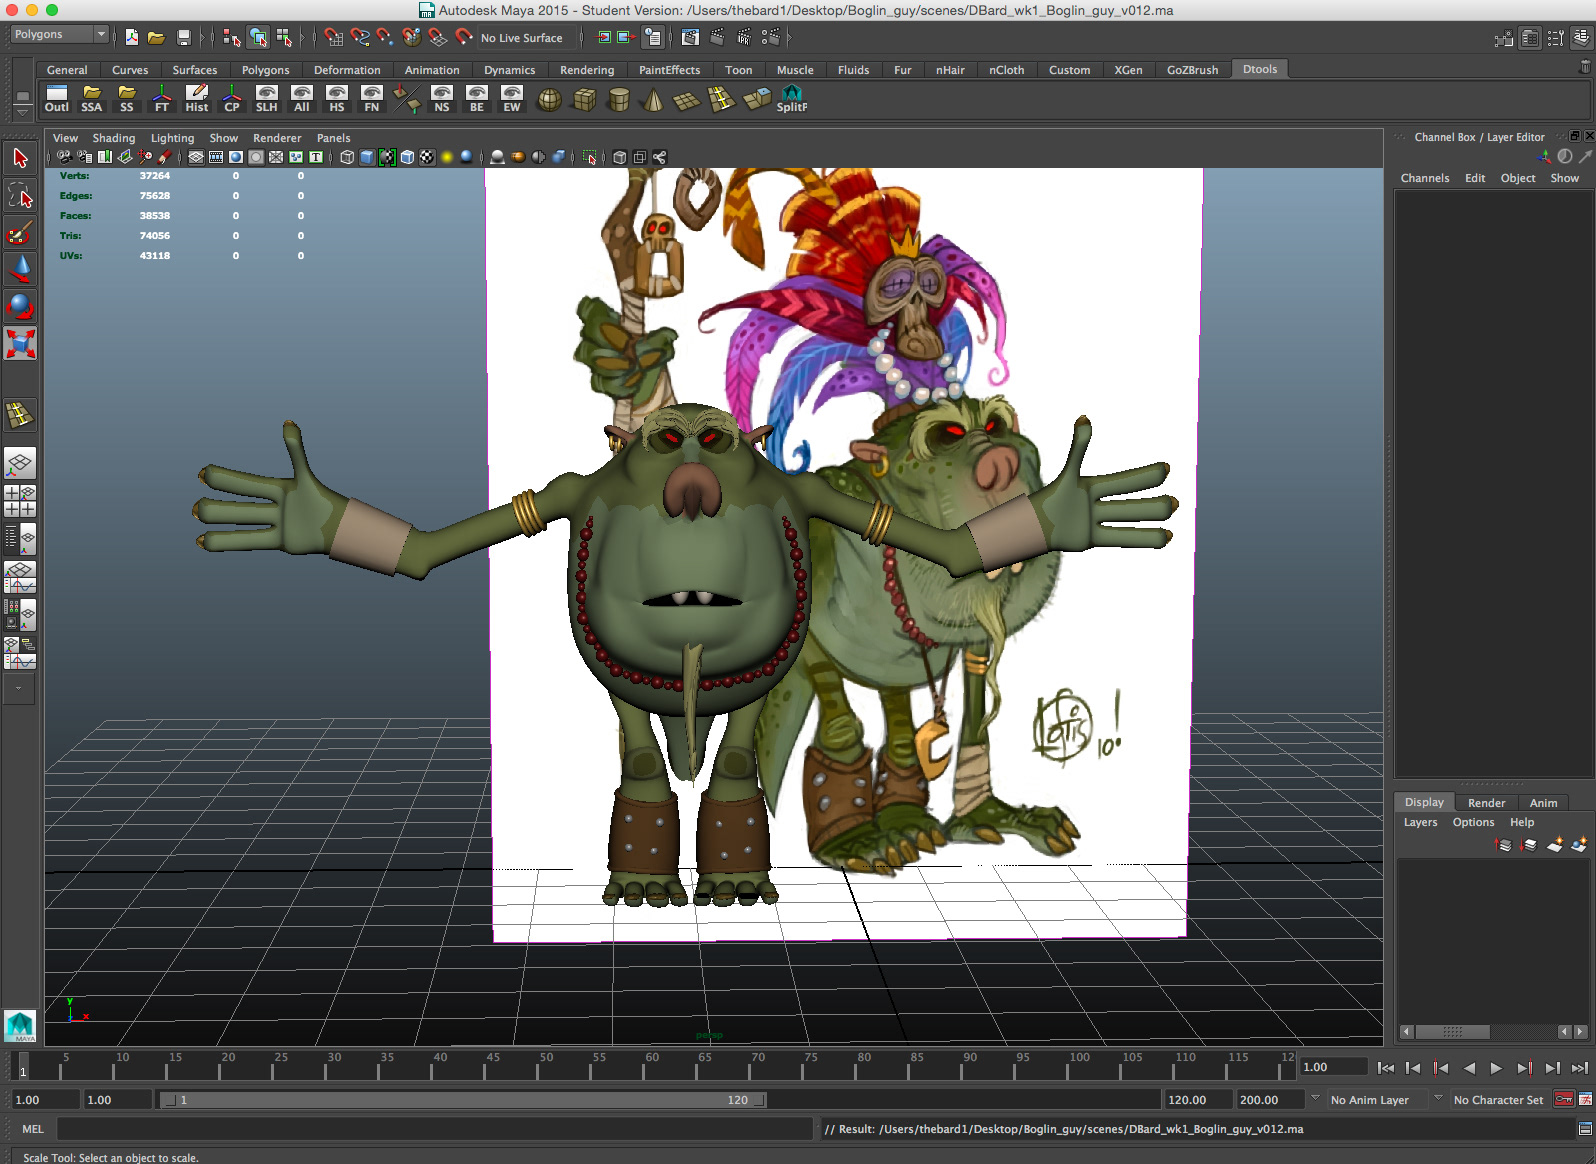Select the single perspective layout icon
The height and width of the screenshot is (1164, 1596).
click(x=20, y=463)
